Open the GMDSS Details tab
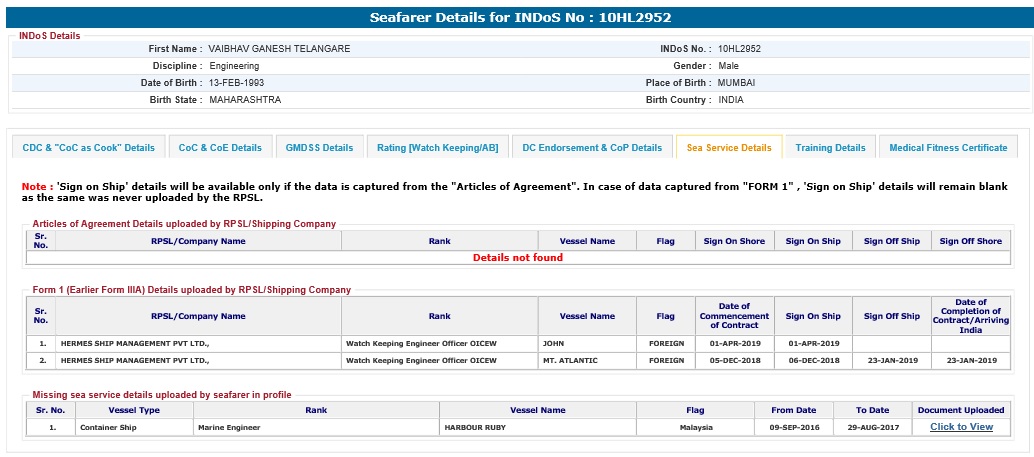This screenshot has height=457, width=1034. [319, 148]
